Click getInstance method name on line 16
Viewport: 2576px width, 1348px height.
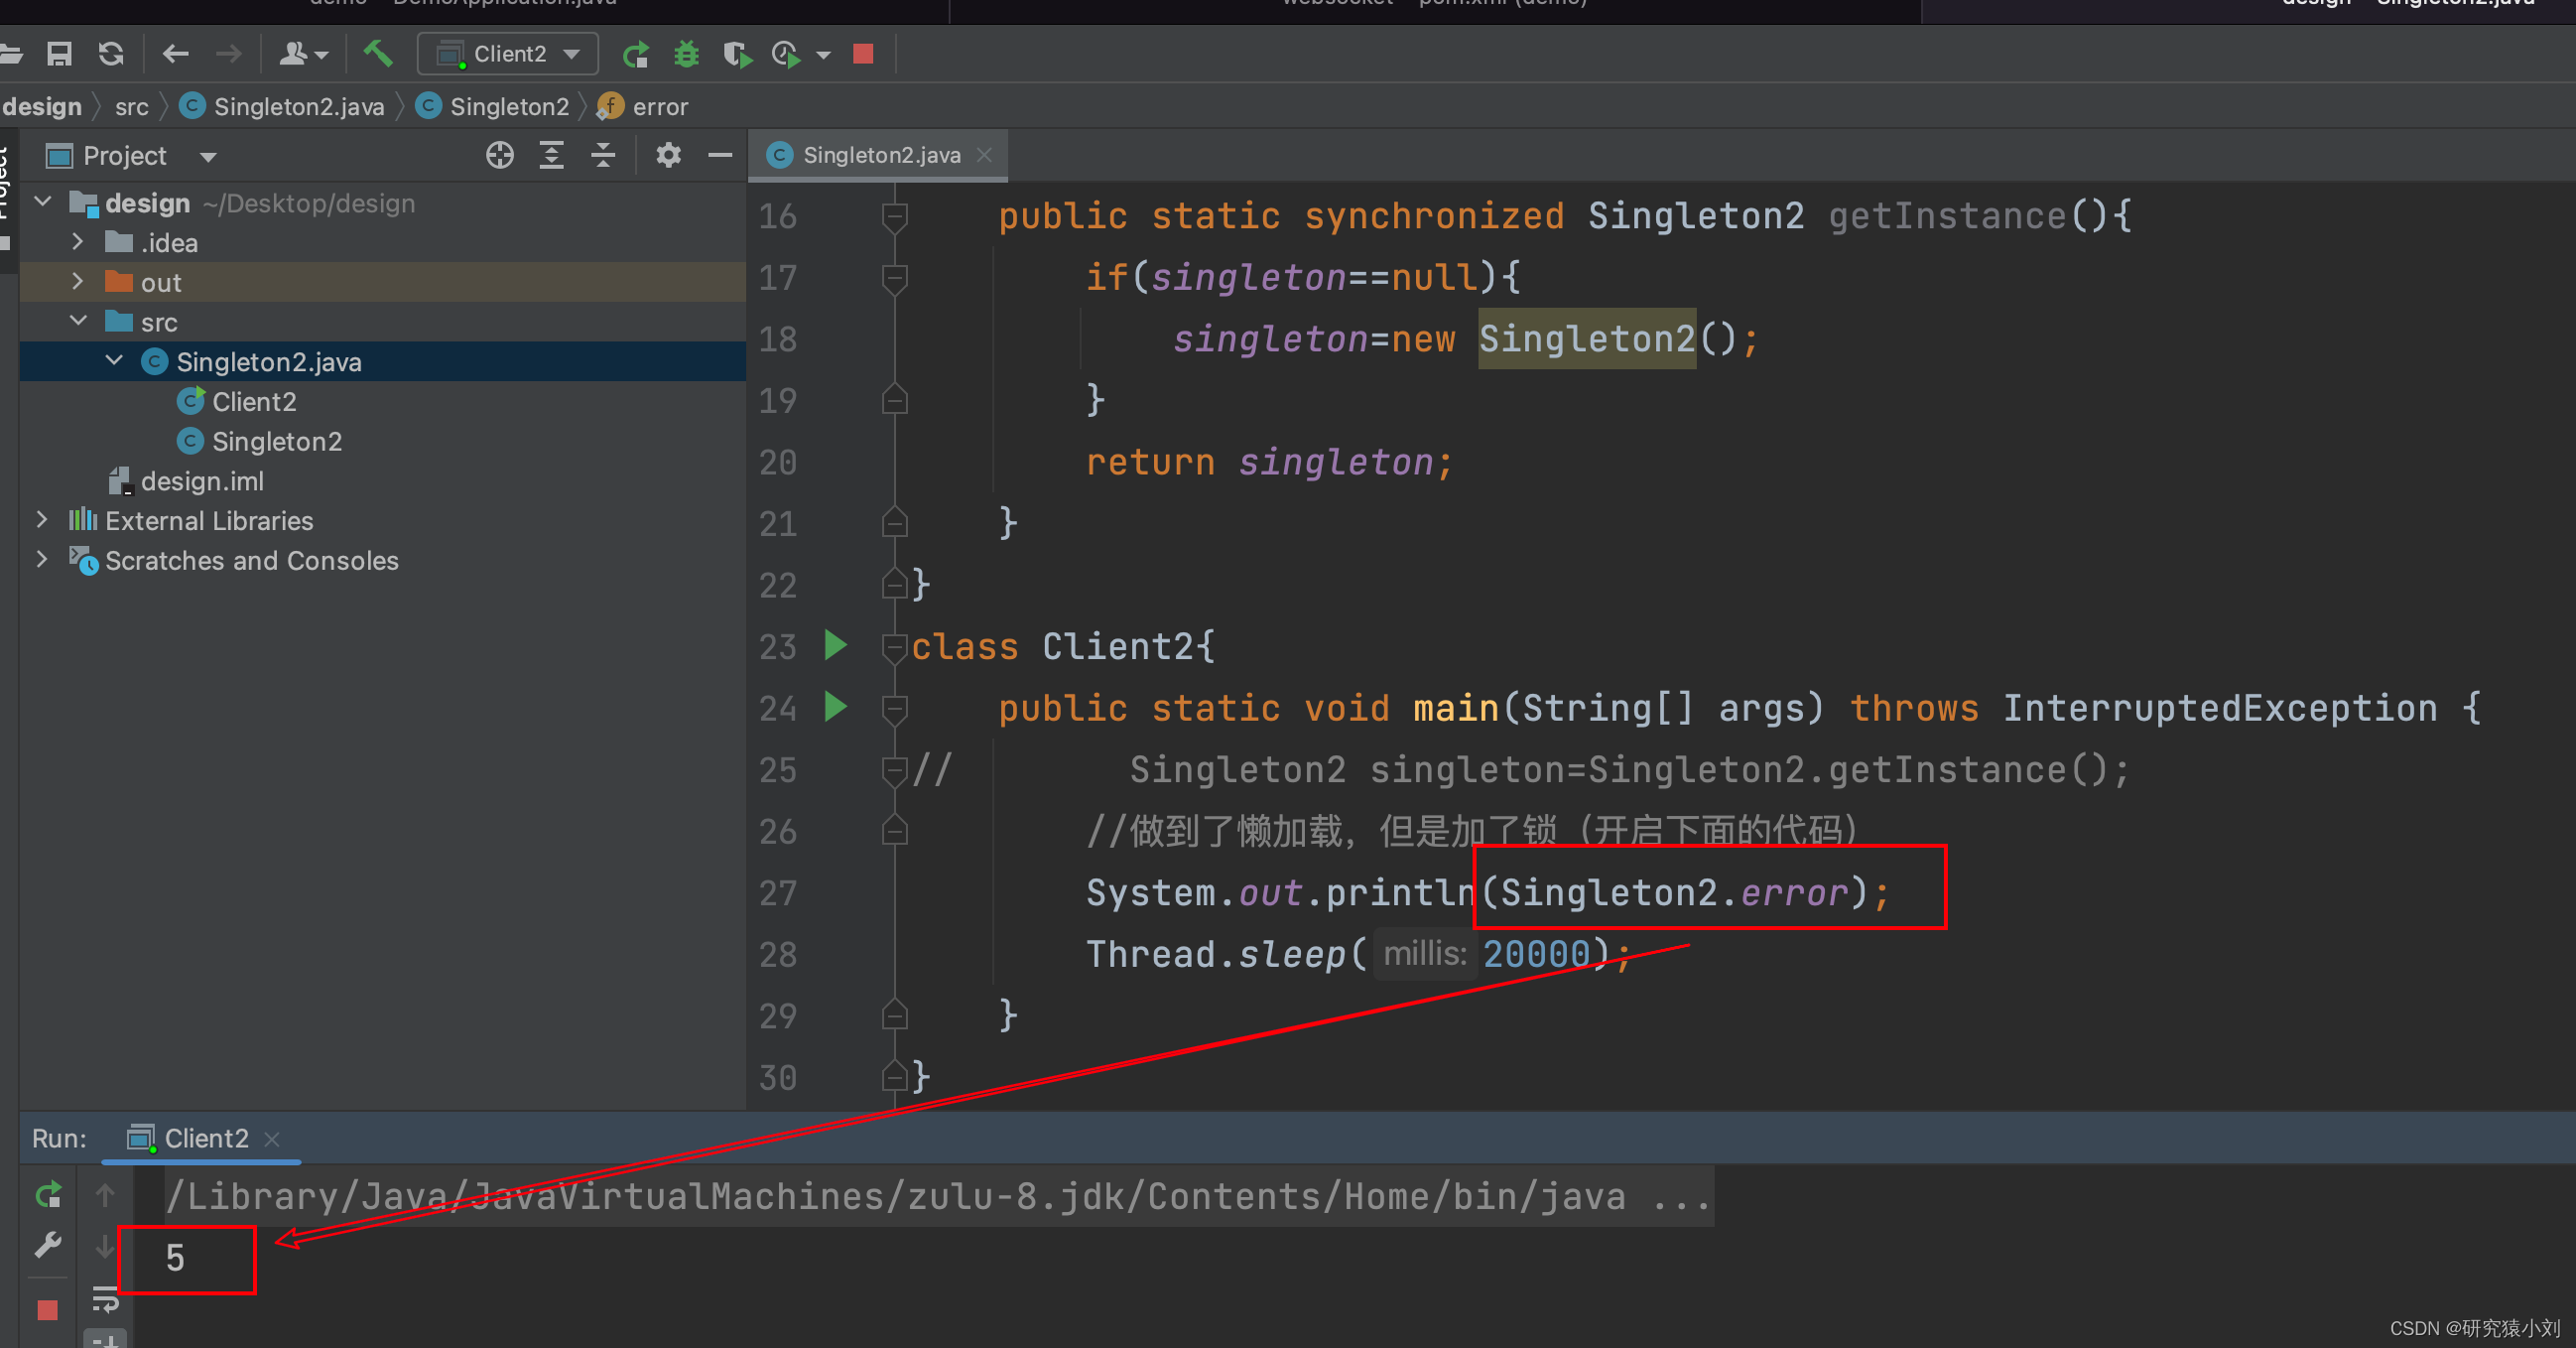[1947, 216]
